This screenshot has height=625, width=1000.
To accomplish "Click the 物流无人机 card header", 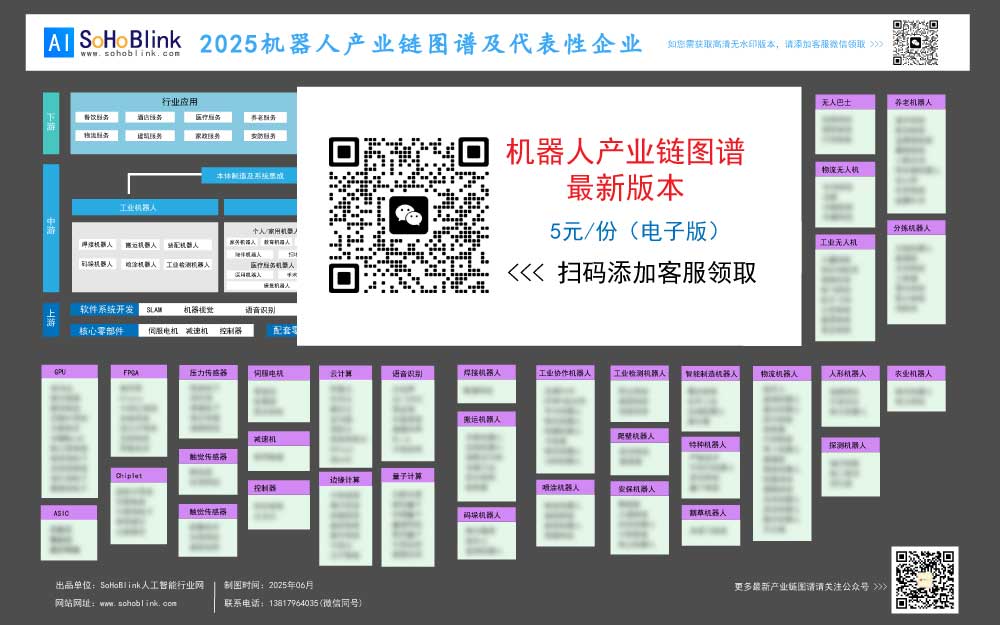I will point(845,170).
